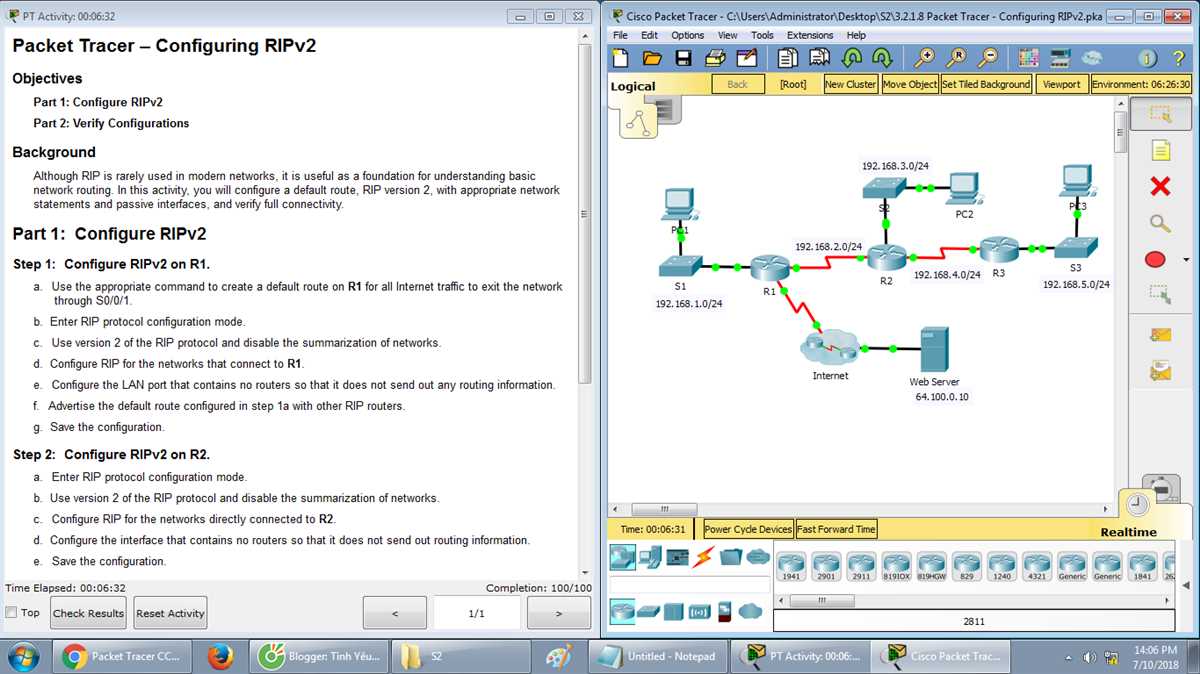The image size is (1200, 674).
Task: Click the Reset Activity button
Action: (x=171, y=613)
